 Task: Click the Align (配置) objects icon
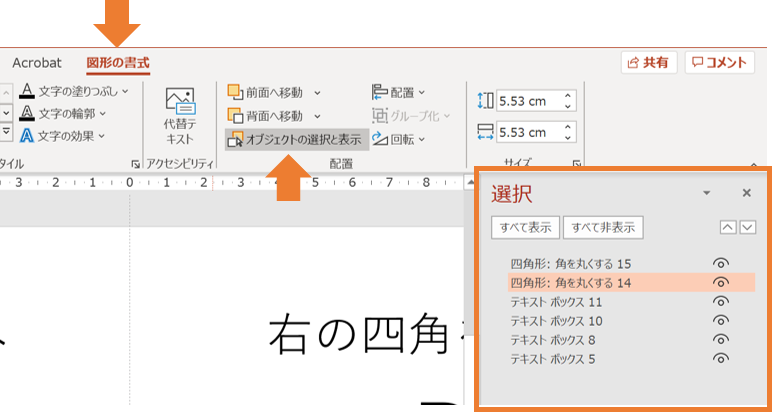click(x=380, y=91)
